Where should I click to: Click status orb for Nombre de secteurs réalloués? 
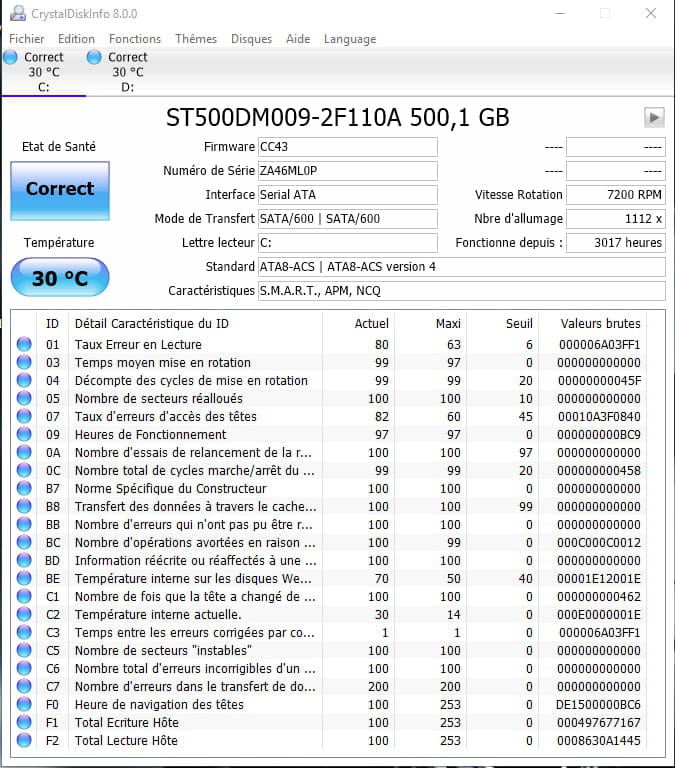click(x=25, y=399)
